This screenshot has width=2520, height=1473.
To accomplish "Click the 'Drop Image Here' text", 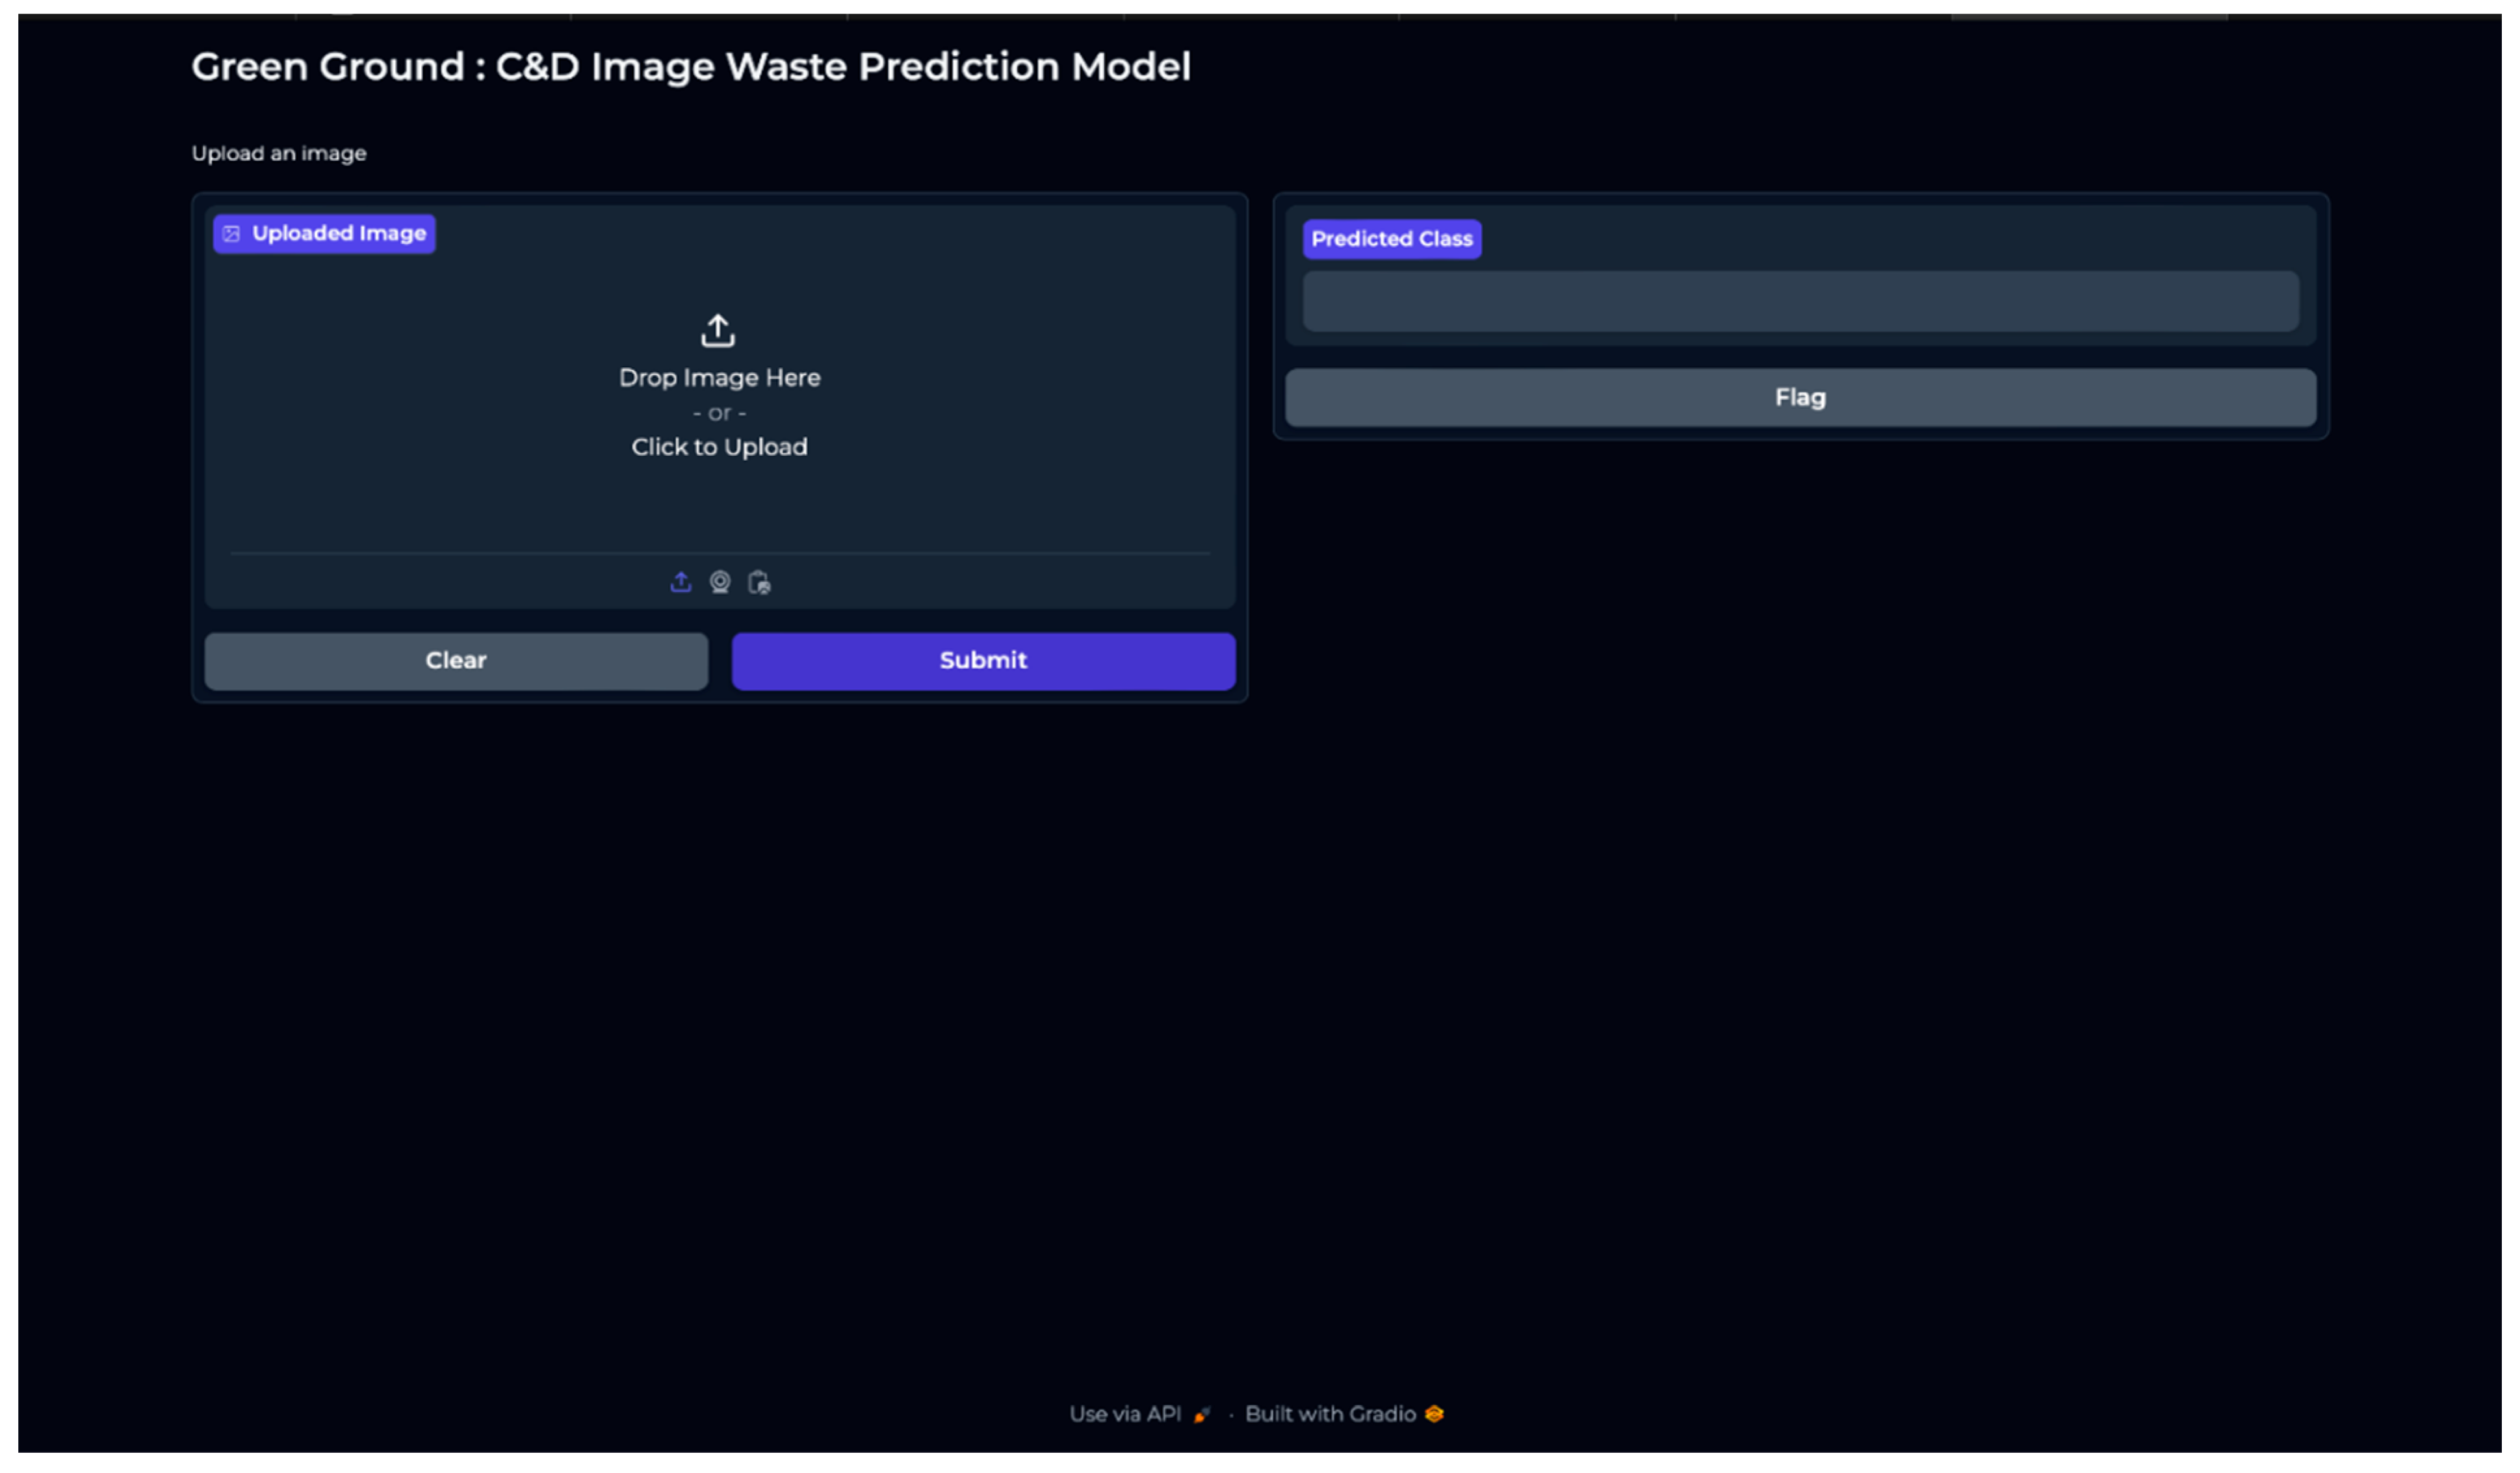I will pyautogui.click(x=719, y=378).
